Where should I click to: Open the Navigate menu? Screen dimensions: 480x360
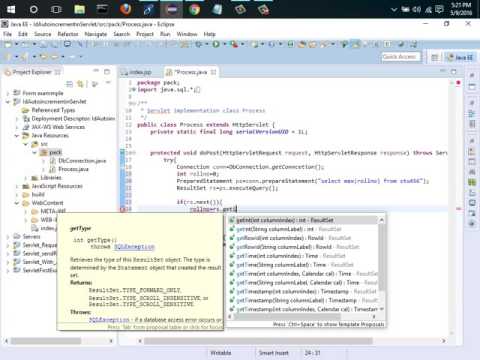pyautogui.click(x=96, y=34)
